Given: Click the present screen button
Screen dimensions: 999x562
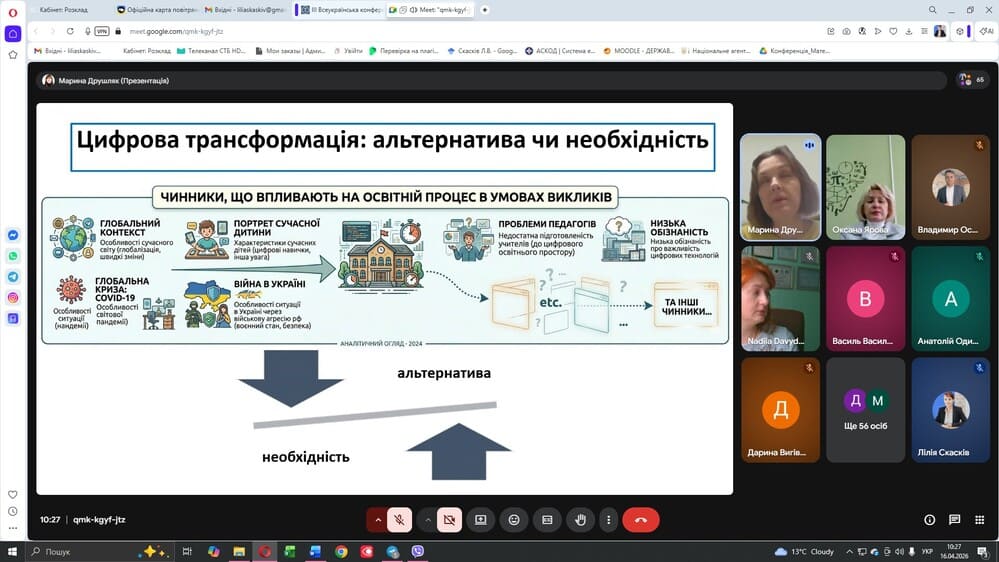Looking at the screenshot, I should coord(481,520).
